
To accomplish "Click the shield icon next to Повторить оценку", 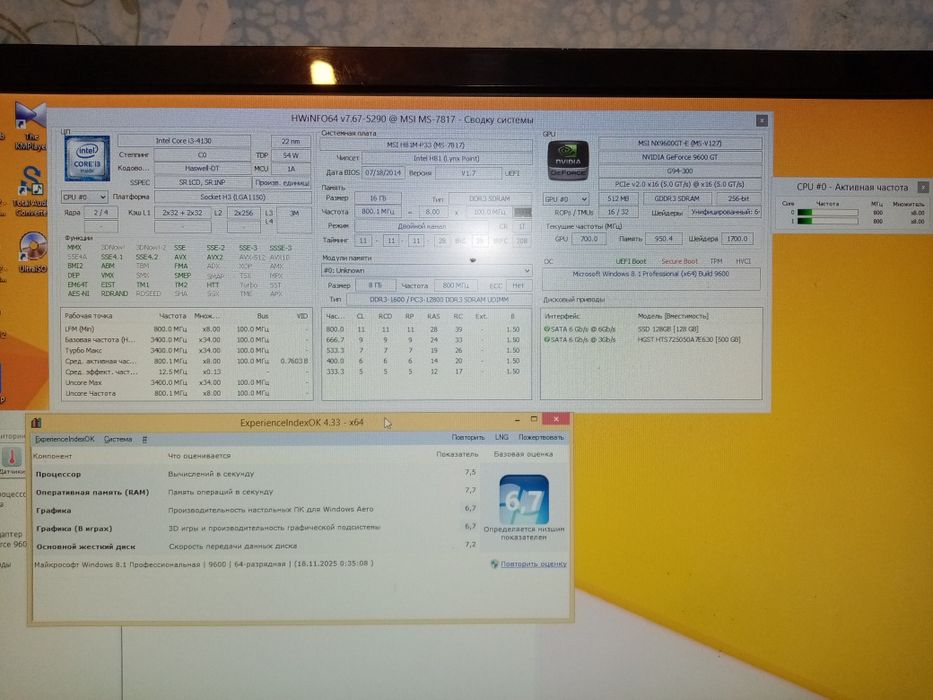I will coord(494,563).
